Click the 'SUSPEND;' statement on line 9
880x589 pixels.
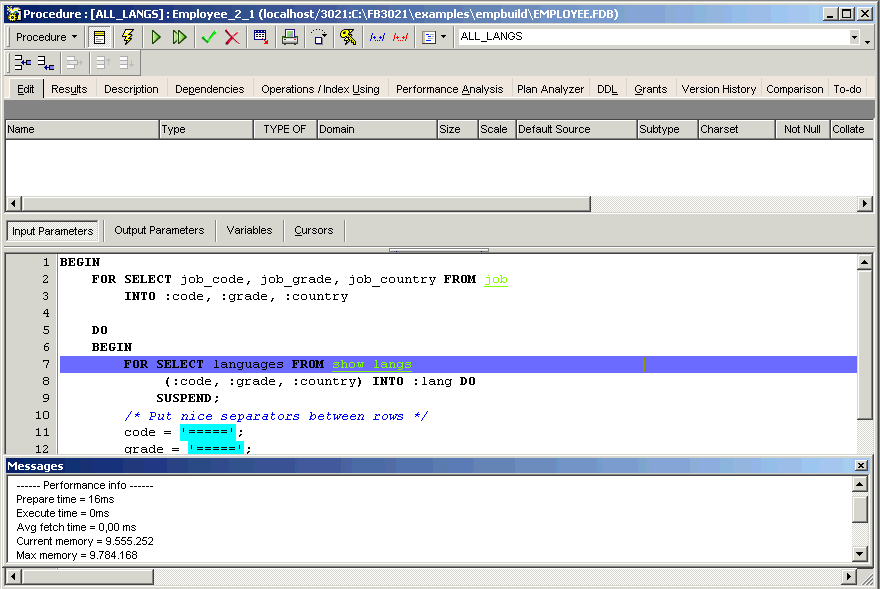pos(187,398)
